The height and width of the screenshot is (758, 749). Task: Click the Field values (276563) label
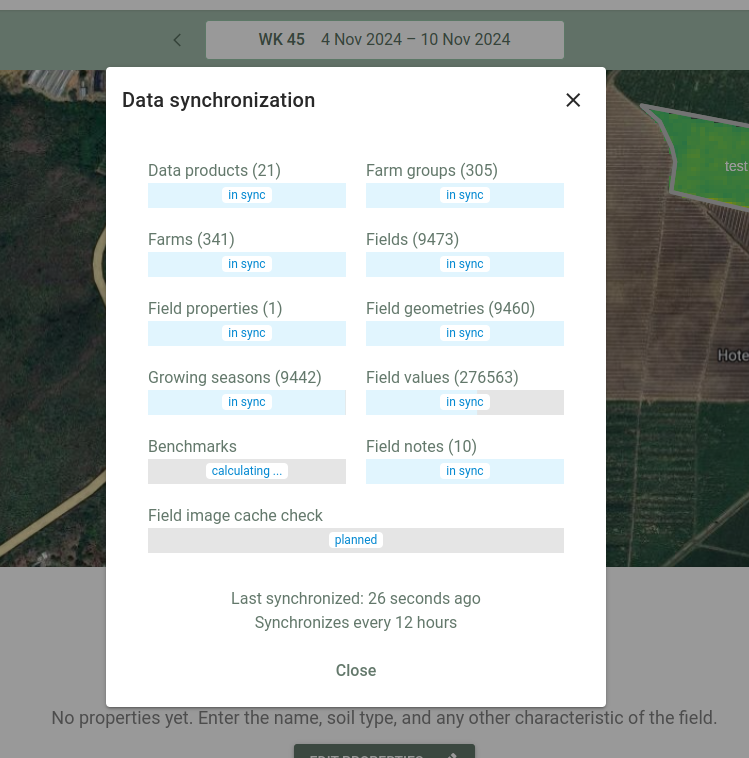tap(442, 378)
